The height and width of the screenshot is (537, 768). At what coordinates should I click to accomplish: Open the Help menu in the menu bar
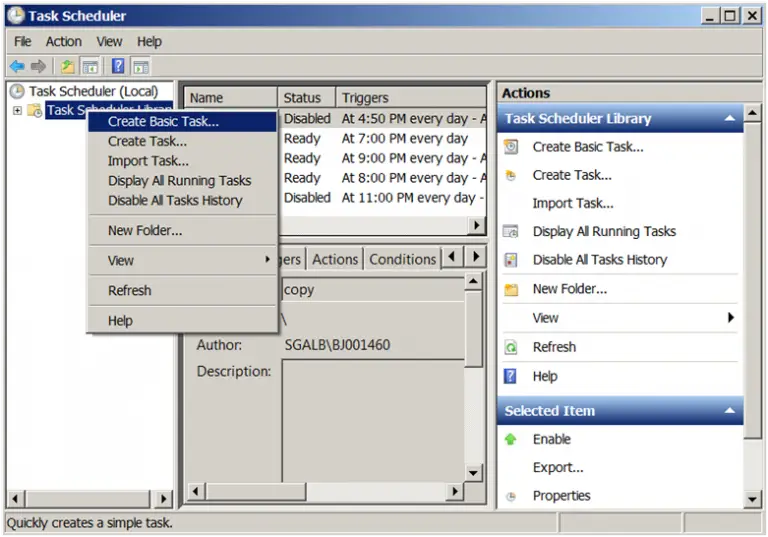[149, 42]
